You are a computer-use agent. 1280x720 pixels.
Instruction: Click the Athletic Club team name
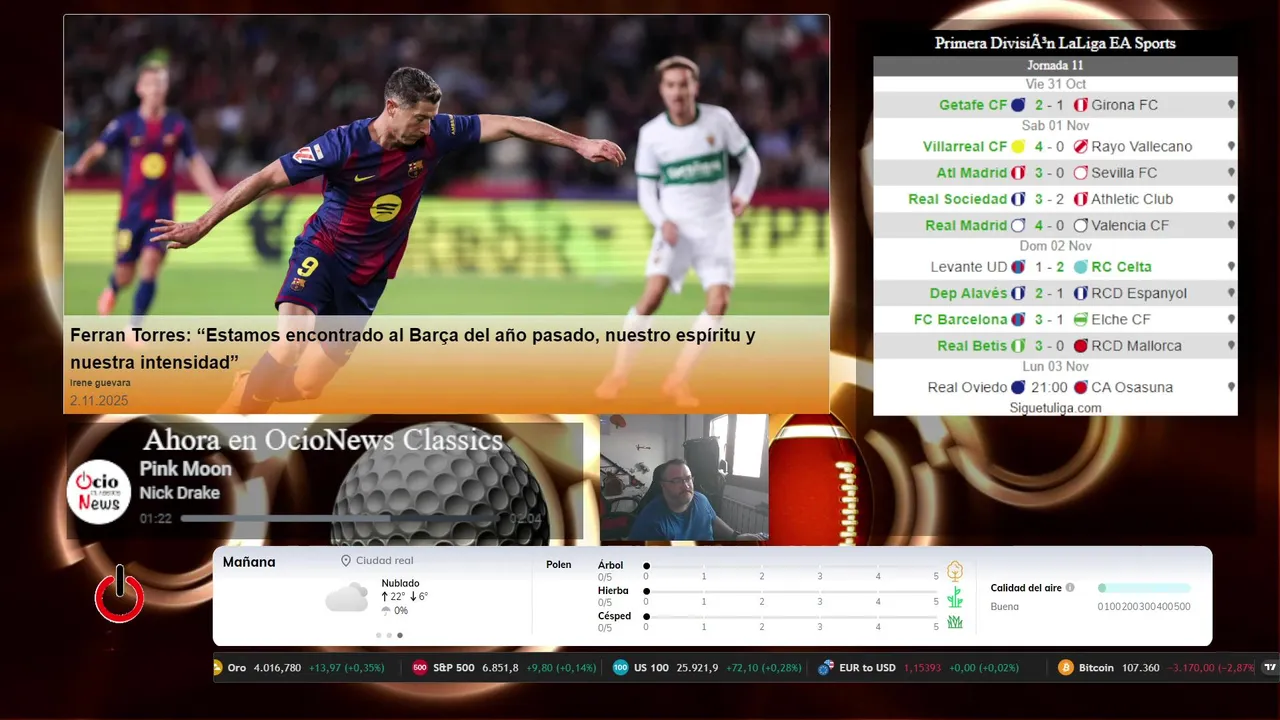[x=1132, y=199]
